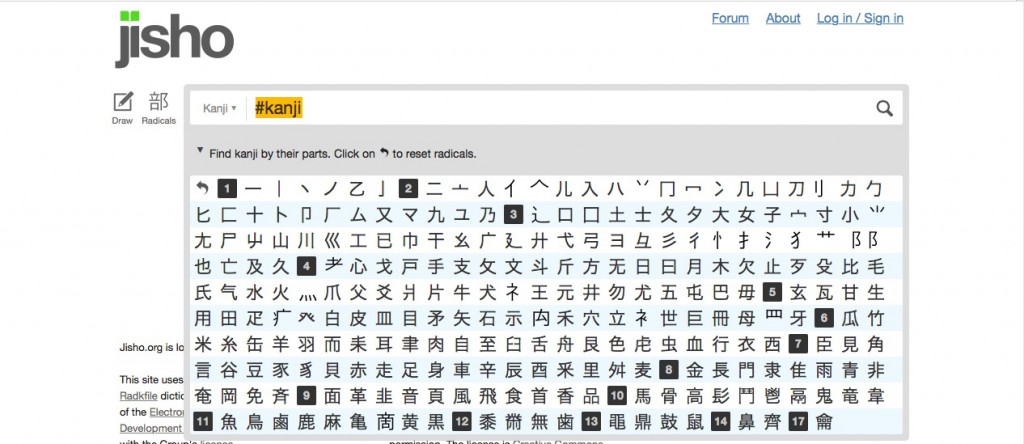Toggle the Radicals input panel icon
The height and width of the screenshot is (444, 1024).
click(x=158, y=107)
